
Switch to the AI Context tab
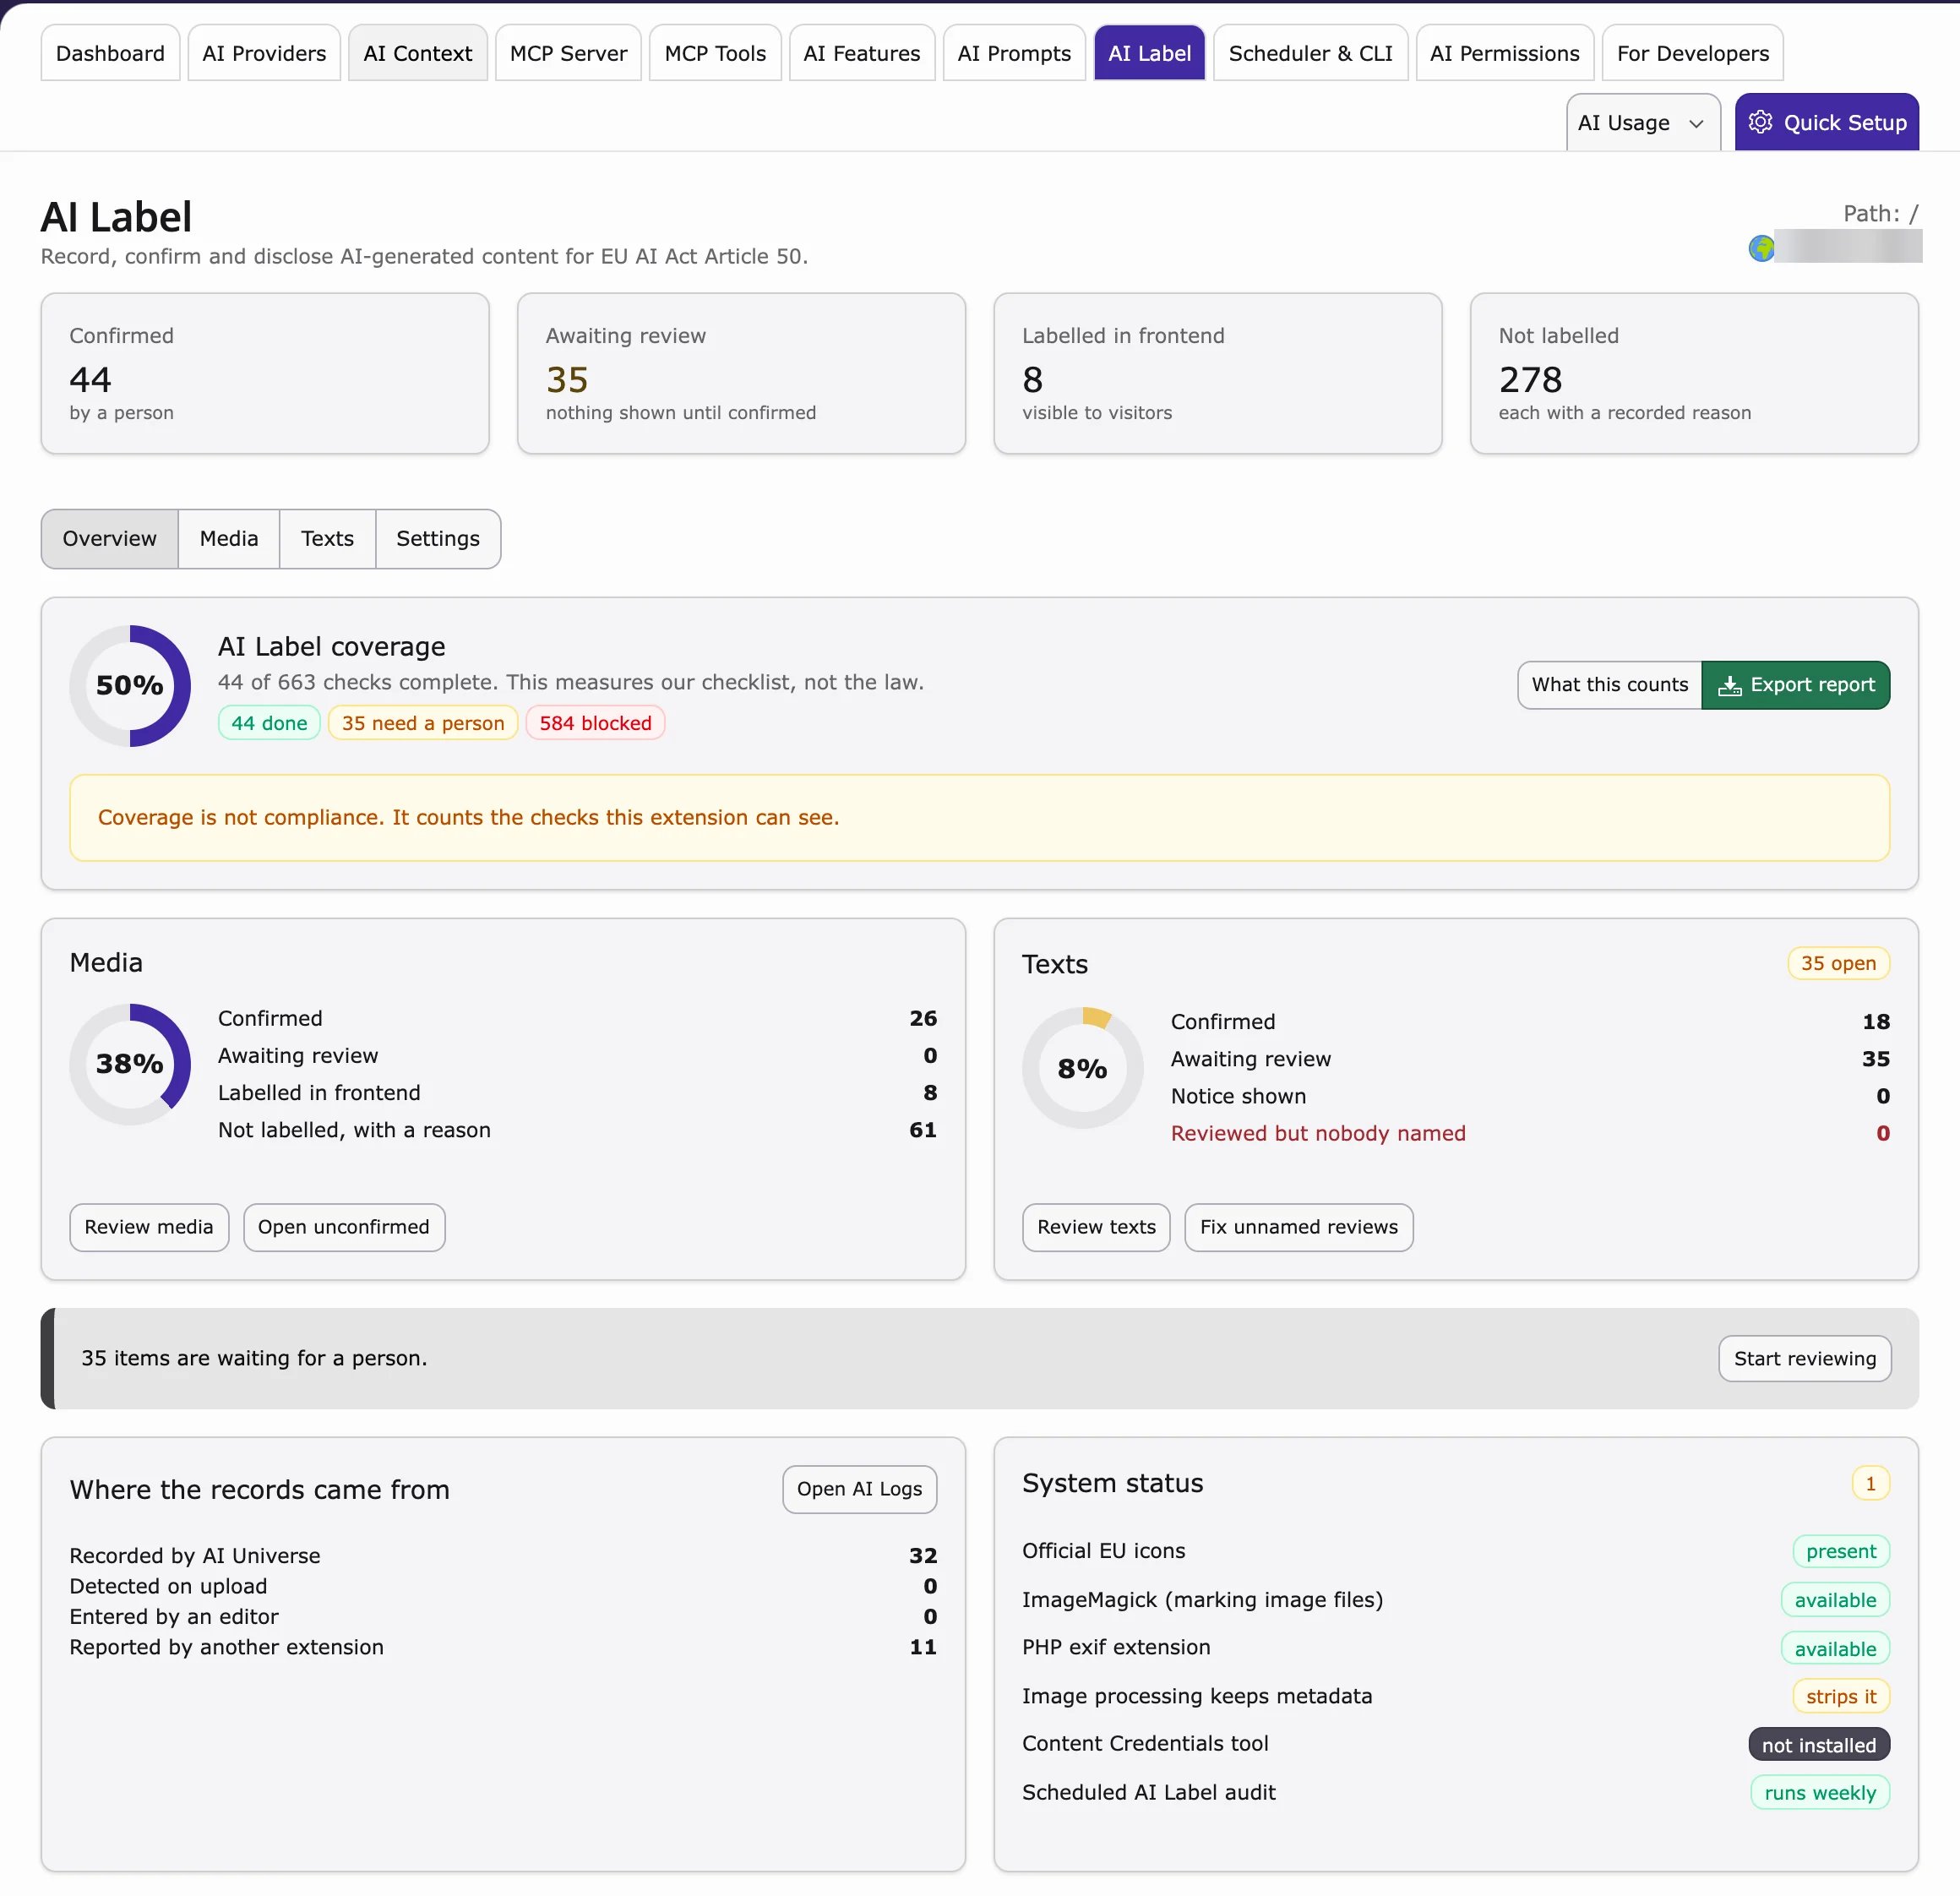417,53
